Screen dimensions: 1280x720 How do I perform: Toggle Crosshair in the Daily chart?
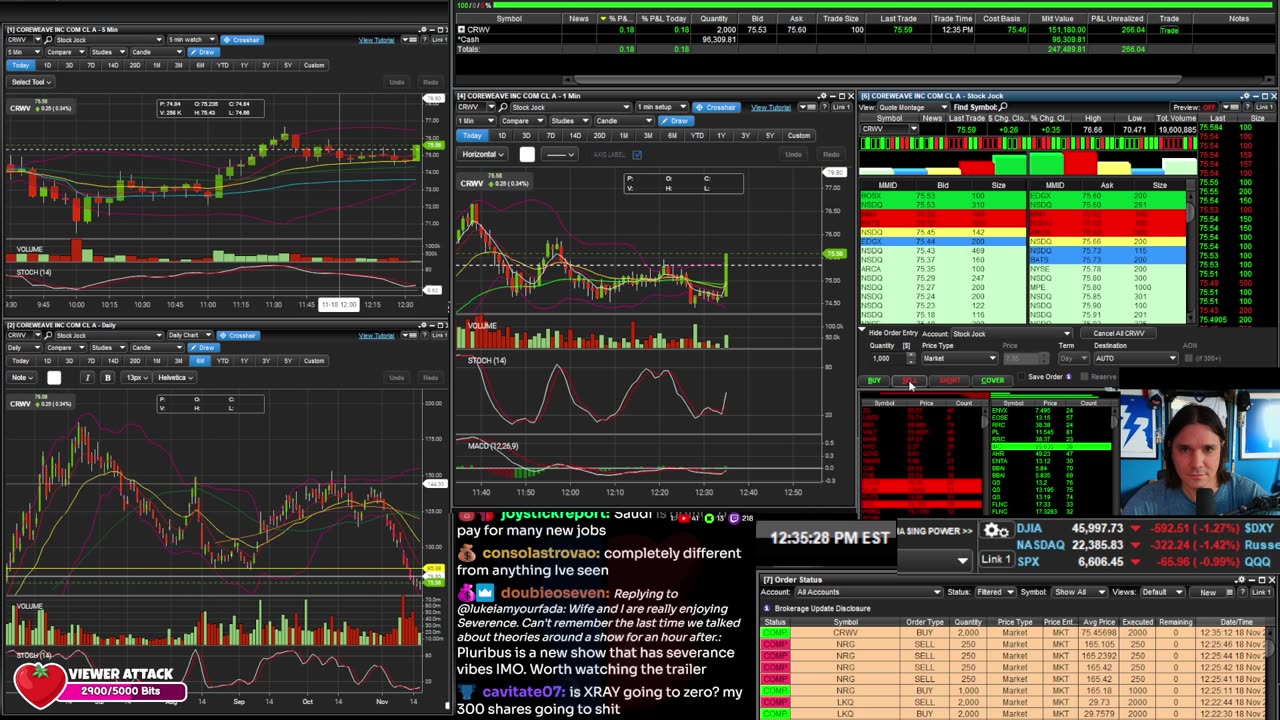click(x=238, y=335)
